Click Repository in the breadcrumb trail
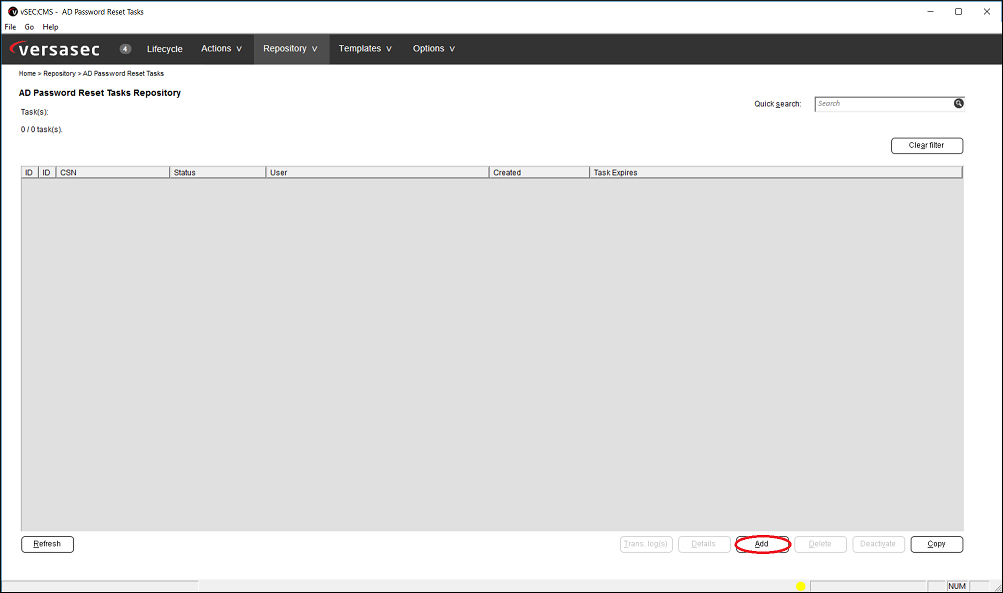 tap(59, 74)
